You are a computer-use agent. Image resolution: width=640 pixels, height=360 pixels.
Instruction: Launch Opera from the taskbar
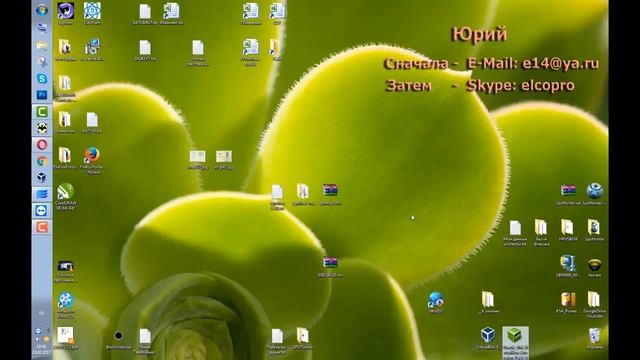[x=42, y=144]
